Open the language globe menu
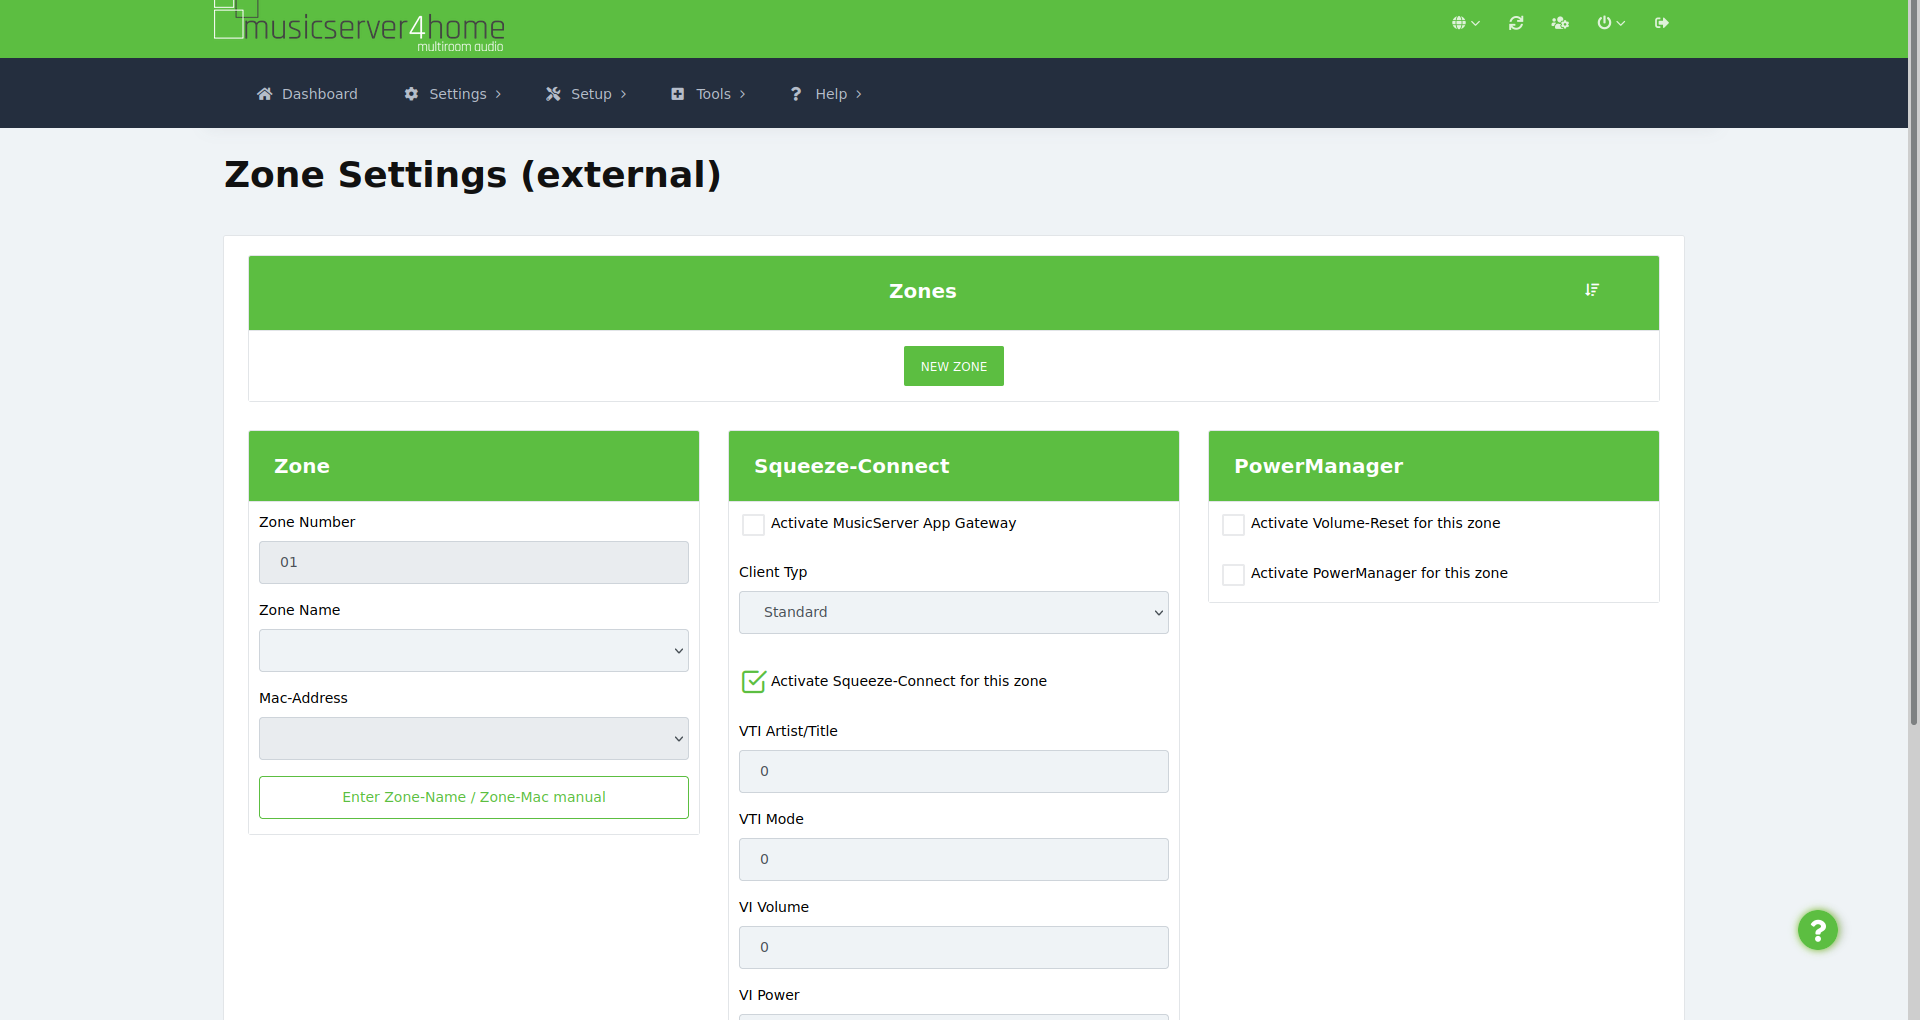Viewport: 1920px width, 1020px height. click(x=1465, y=23)
